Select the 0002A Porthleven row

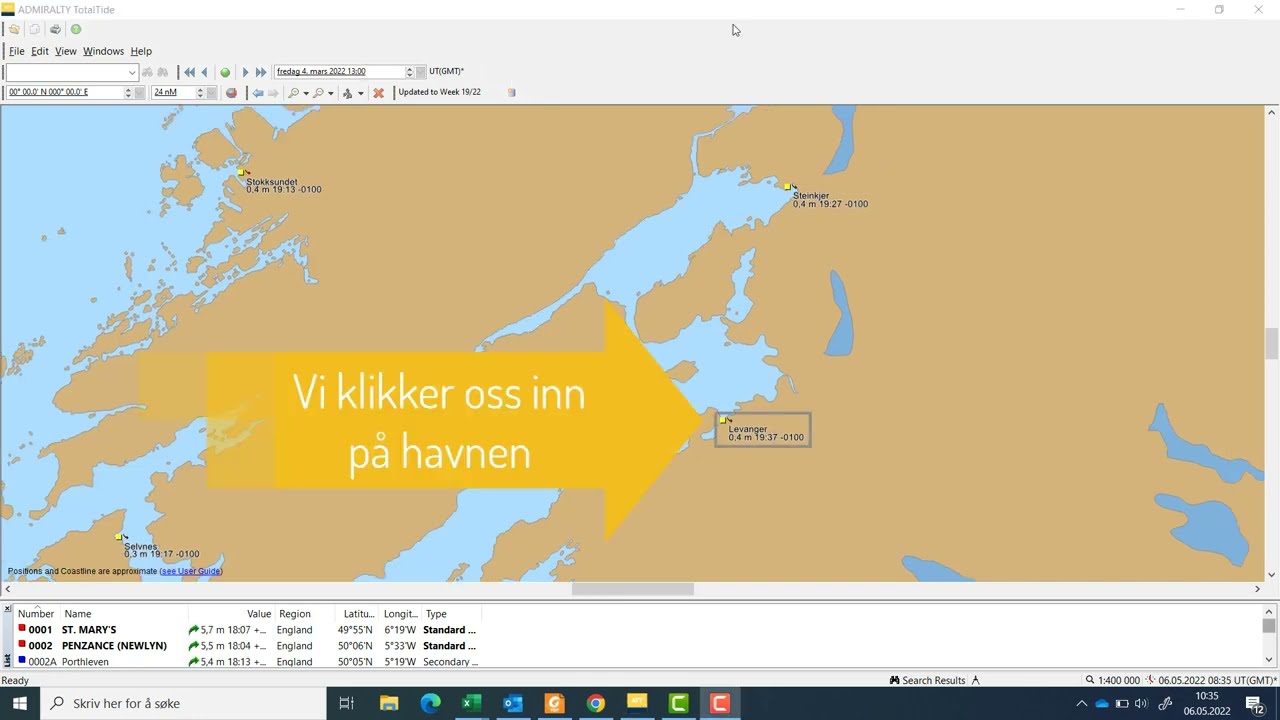coord(247,662)
